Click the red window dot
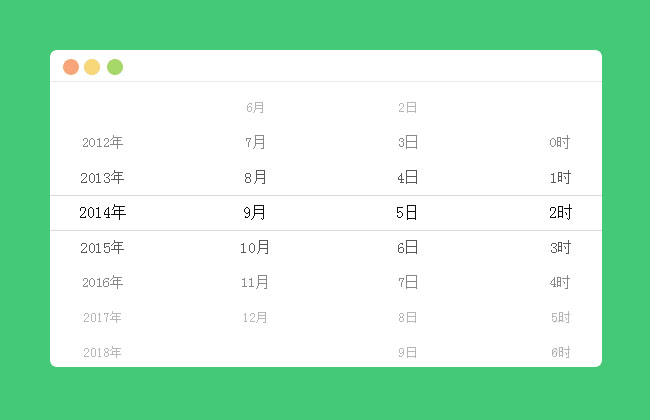 [71, 67]
